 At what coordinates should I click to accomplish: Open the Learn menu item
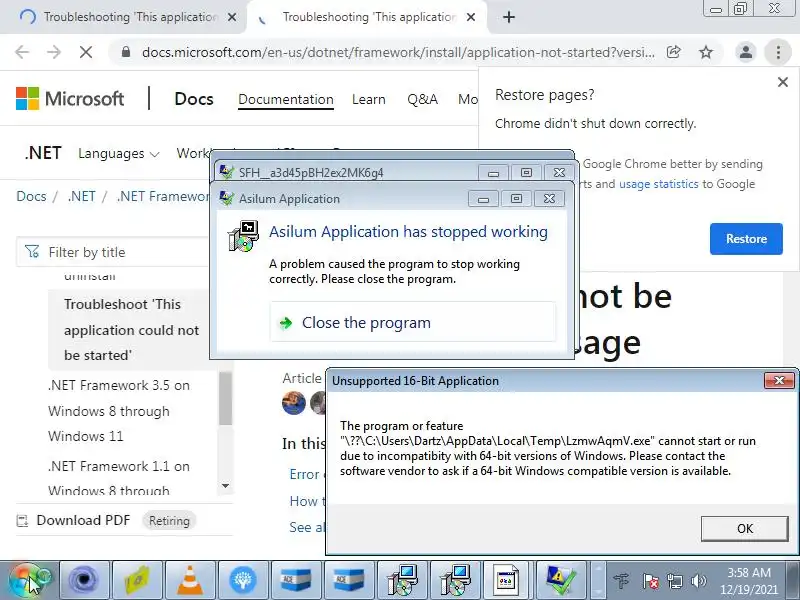point(368,99)
